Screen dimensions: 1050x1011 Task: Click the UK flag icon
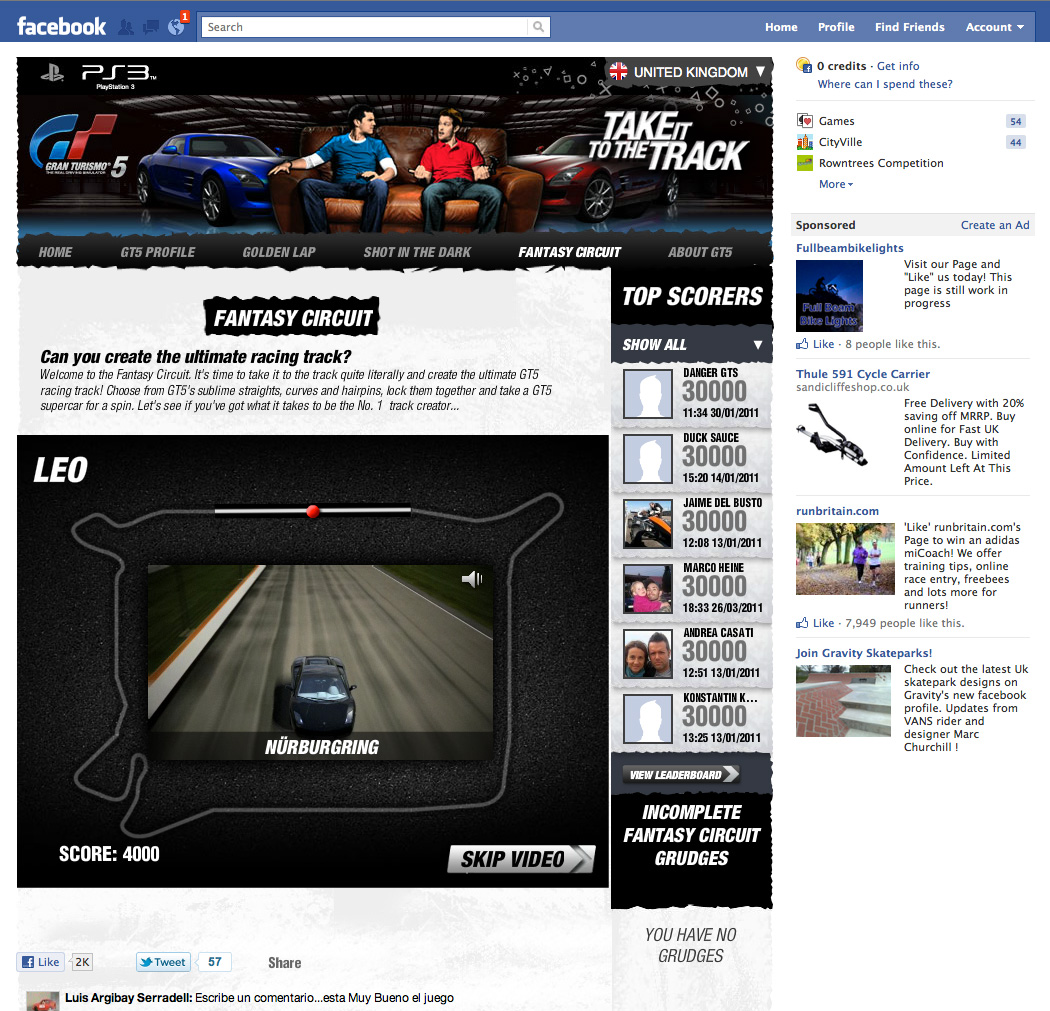coord(619,71)
